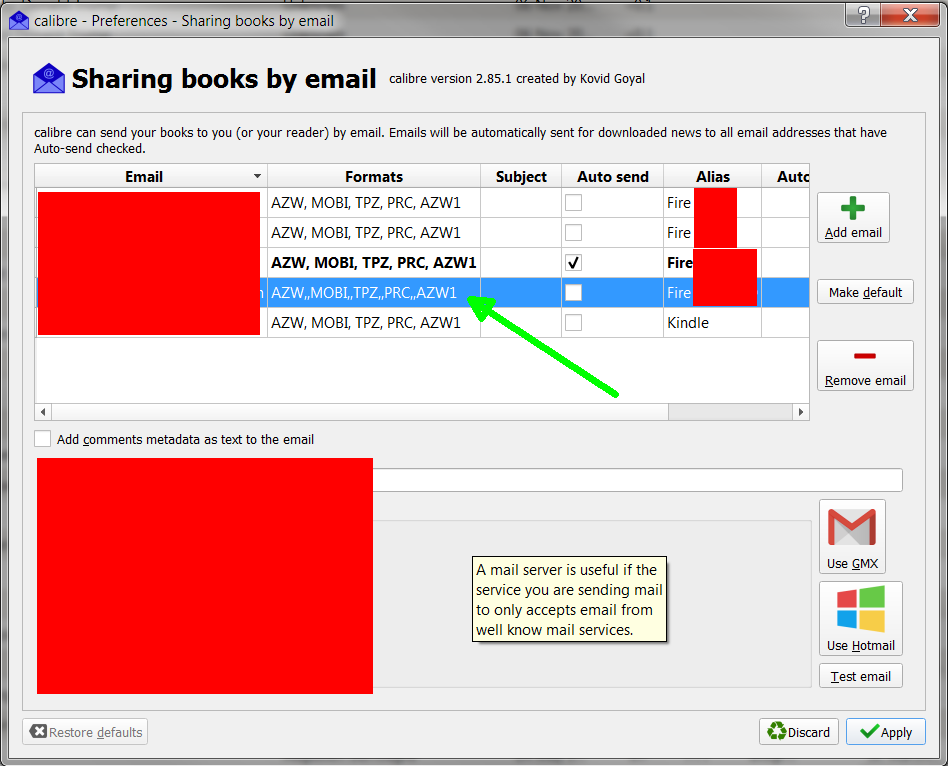Screen dimensions: 948x766
Task: Select the bold formats cell in the default row
Action: [374, 262]
